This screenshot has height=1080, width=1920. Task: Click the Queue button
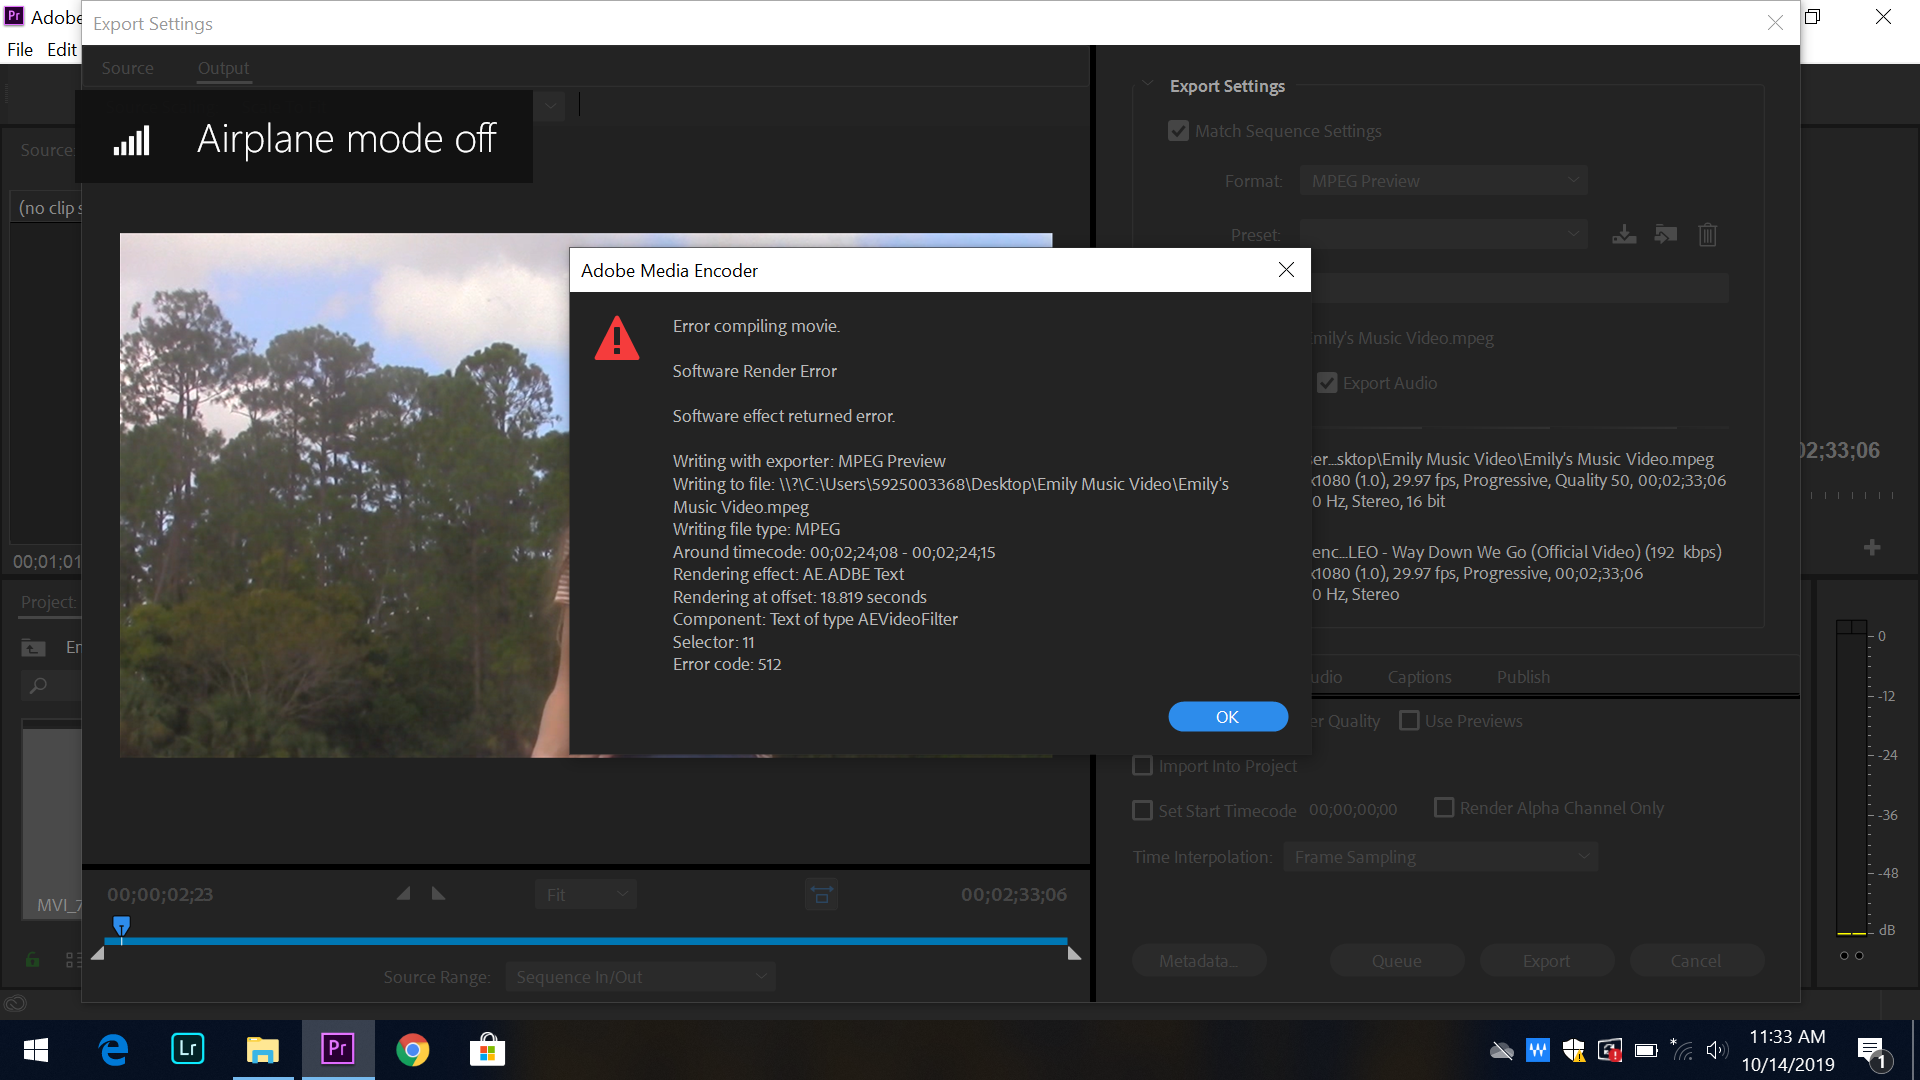[x=1396, y=959]
